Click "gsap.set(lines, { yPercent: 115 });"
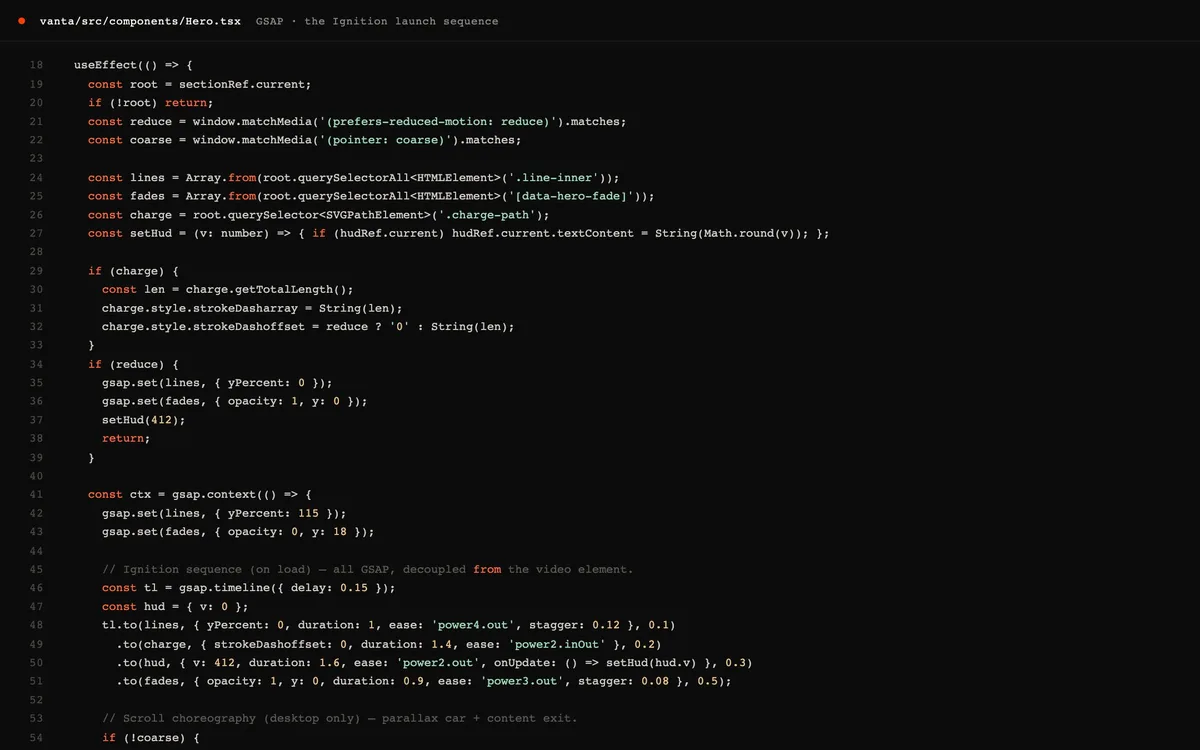The image size is (1200, 750). (224, 513)
